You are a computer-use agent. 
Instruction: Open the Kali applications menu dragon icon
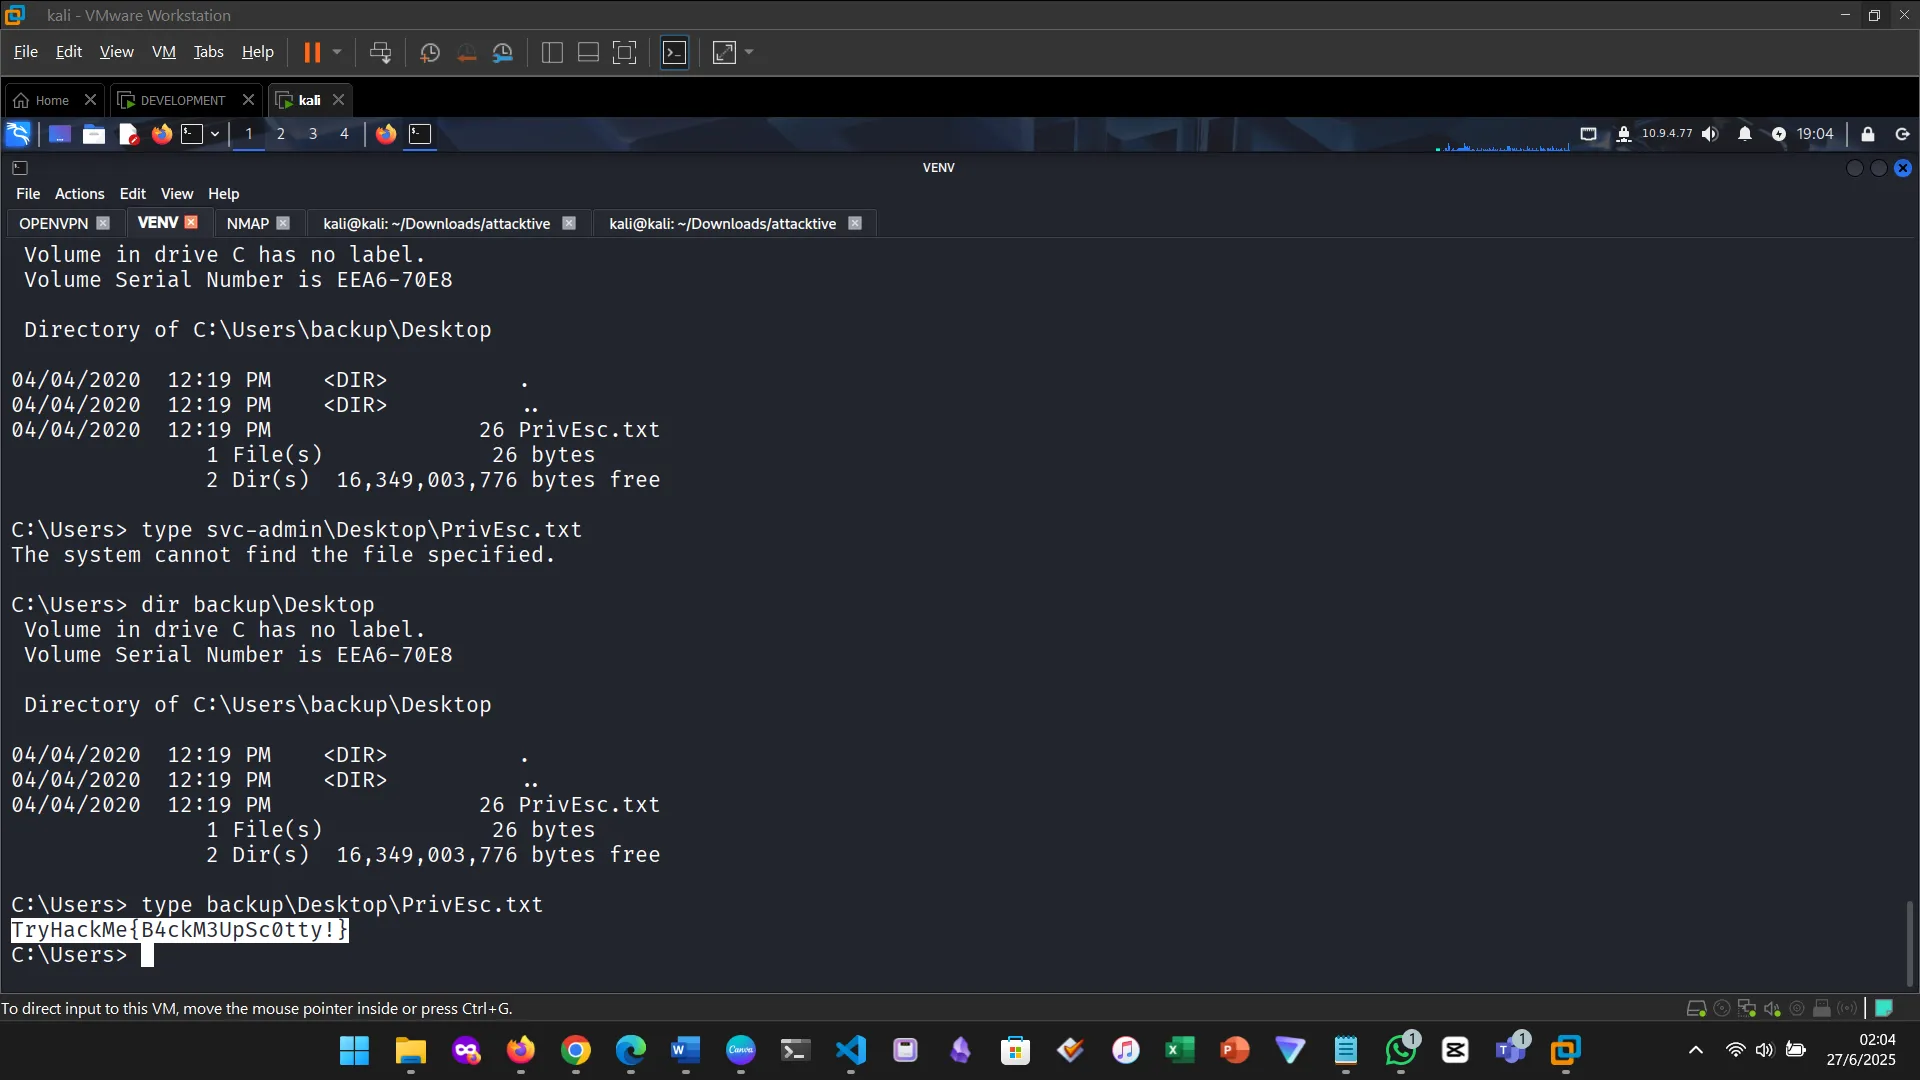point(17,133)
